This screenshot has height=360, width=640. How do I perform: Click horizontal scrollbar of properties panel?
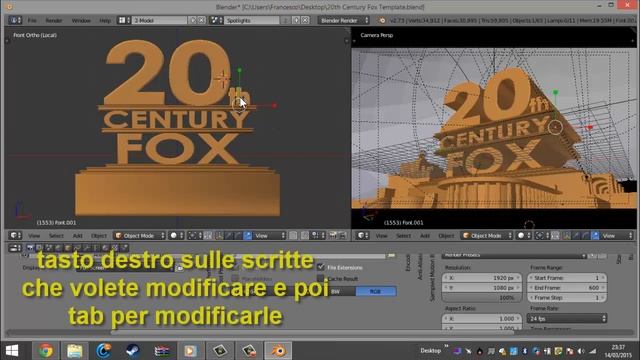(x=312, y=332)
